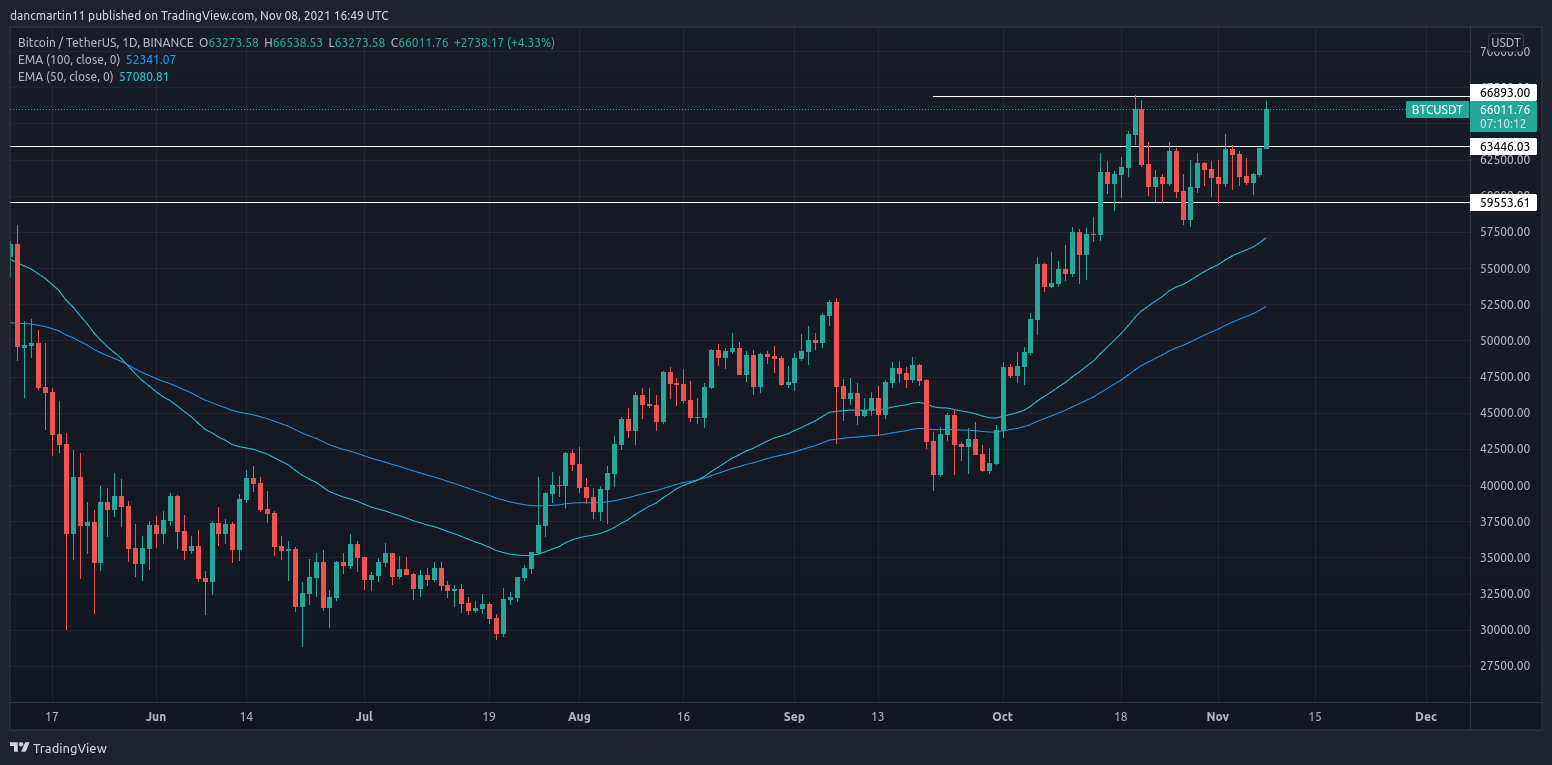Image resolution: width=1552 pixels, height=765 pixels.
Task: Click the 27500.00 price axis label
Action: coord(1505,666)
